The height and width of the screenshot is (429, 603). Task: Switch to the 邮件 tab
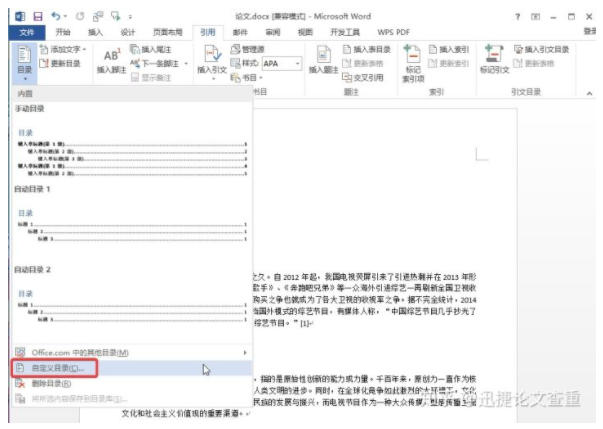coord(240,32)
